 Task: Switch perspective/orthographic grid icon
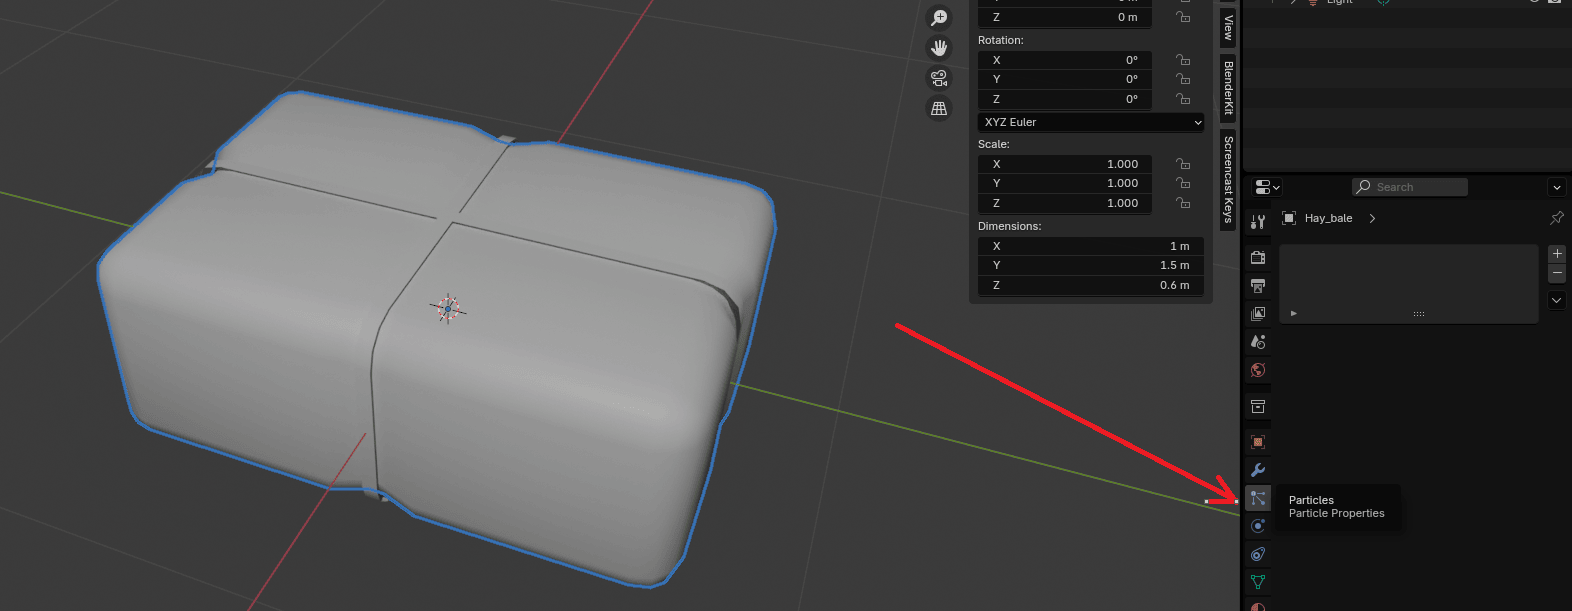coord(939,108)
